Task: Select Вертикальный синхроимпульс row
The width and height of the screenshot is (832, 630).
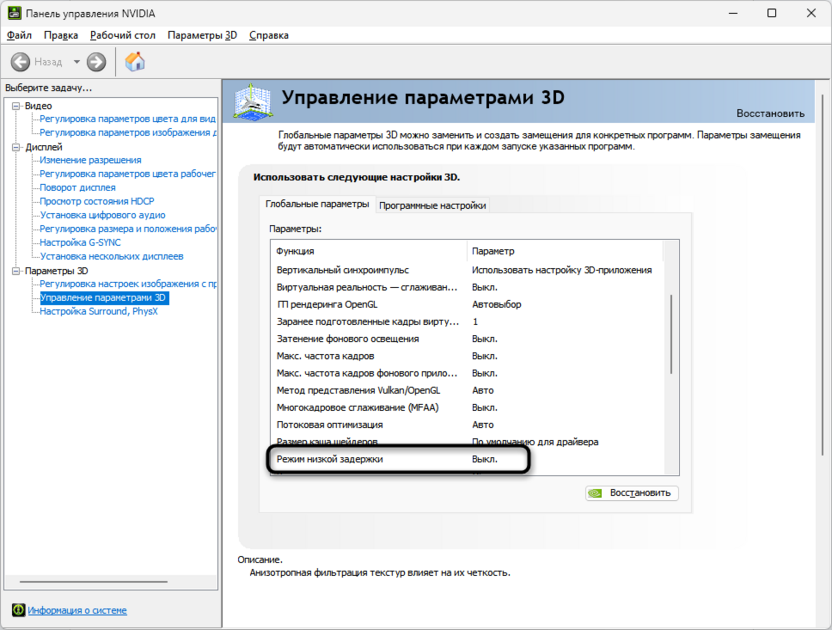Action: coord(467,270)
